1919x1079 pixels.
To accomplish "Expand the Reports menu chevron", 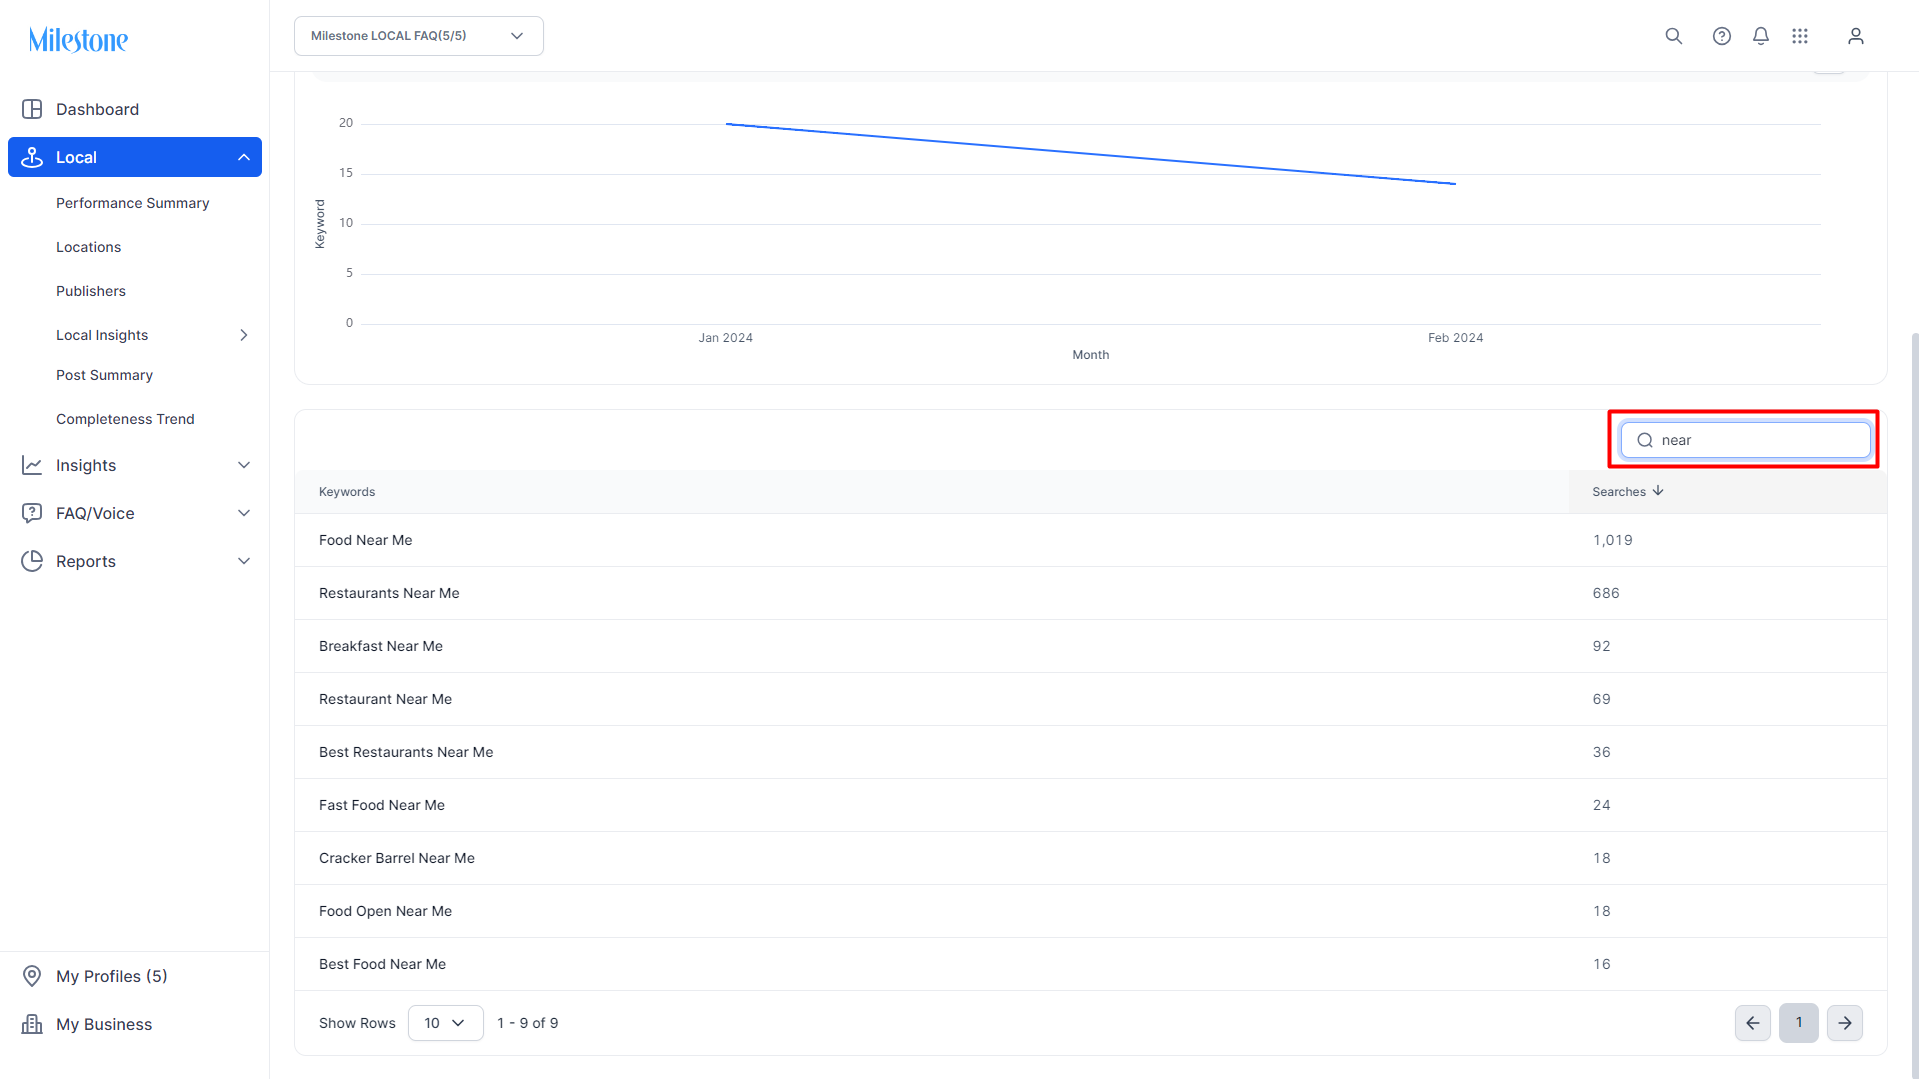I will click(243, 561).
